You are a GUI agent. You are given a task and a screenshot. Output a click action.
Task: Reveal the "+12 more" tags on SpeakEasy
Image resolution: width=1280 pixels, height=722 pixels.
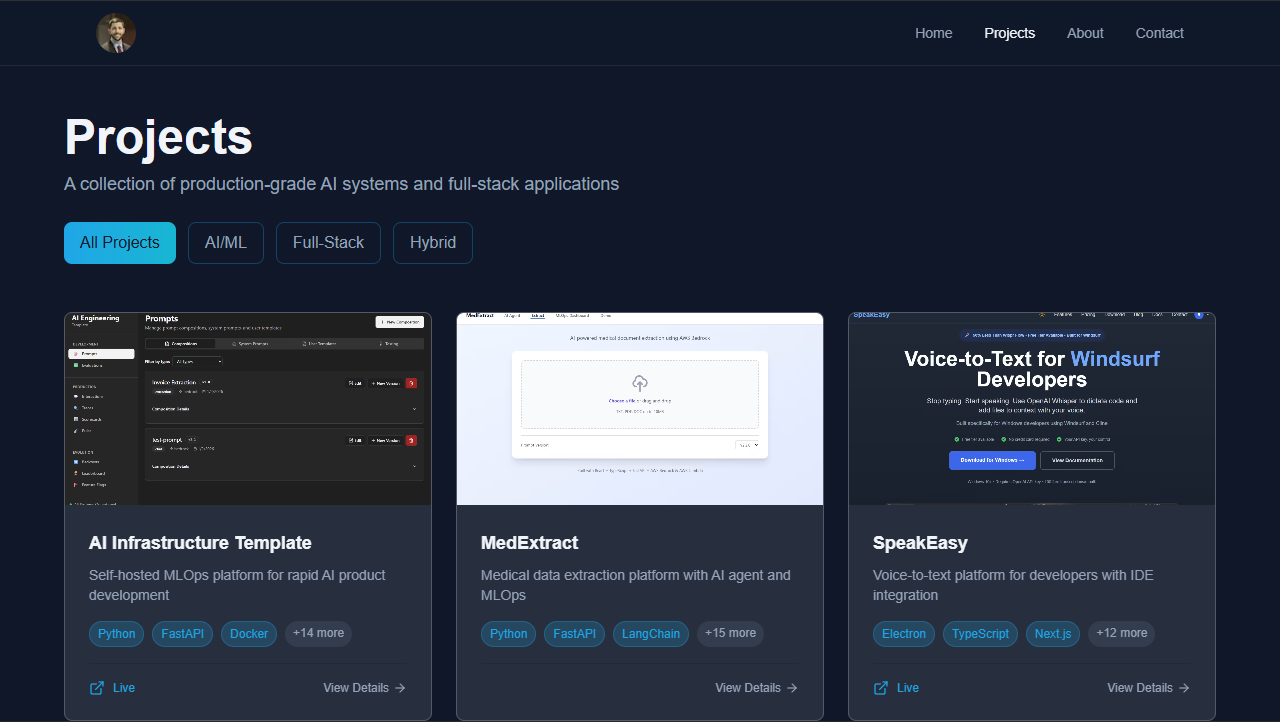point(1121,633)
